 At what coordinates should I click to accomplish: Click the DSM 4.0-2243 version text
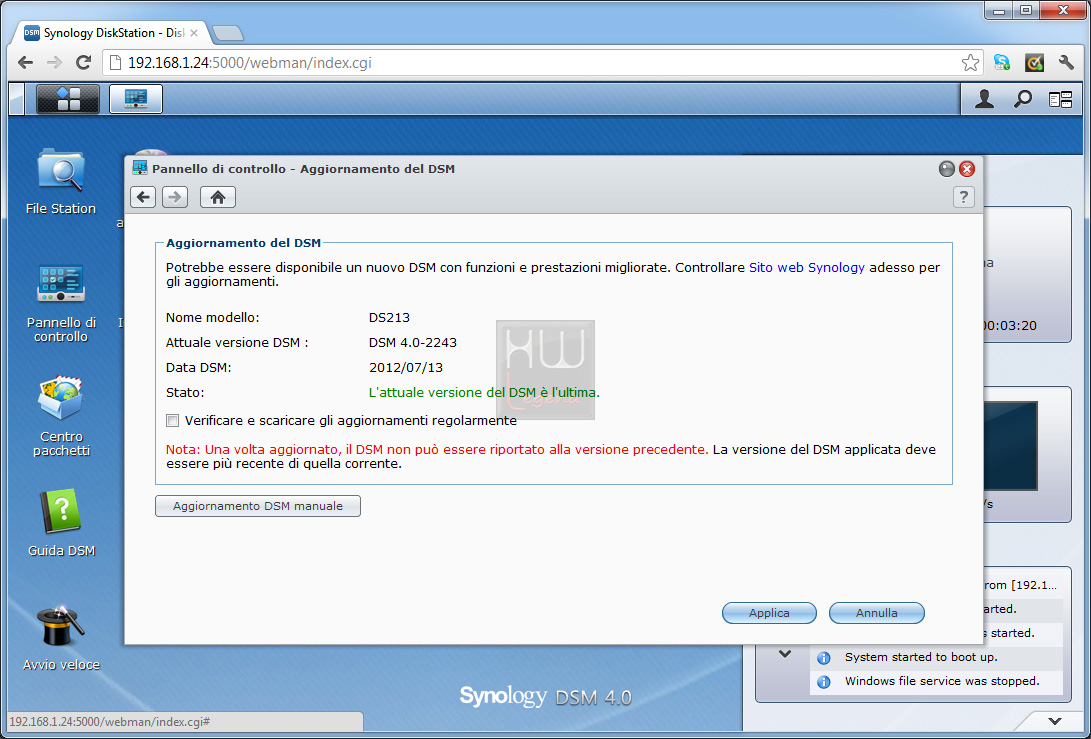click(413, 342)
